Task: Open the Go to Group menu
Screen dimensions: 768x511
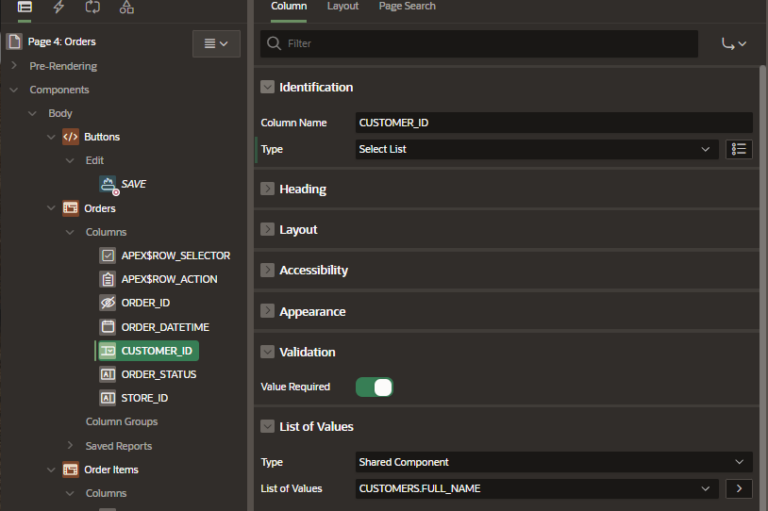Action: 733,44
